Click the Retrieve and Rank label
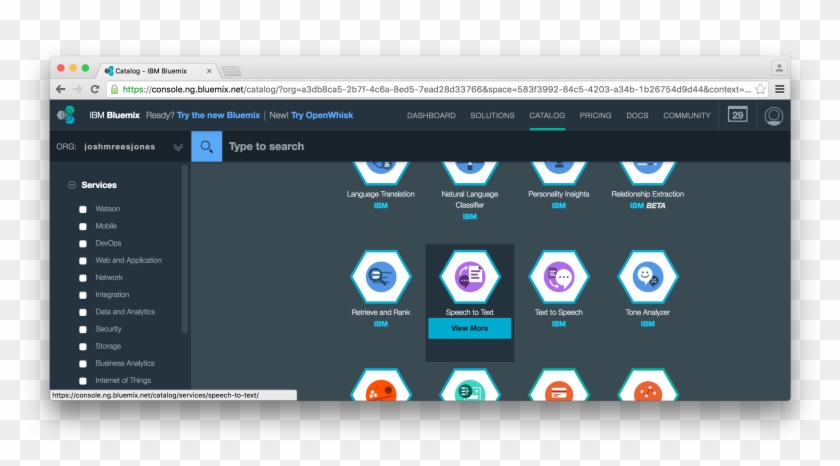Screen dimensions: 840x466 [x=380, y=312]
